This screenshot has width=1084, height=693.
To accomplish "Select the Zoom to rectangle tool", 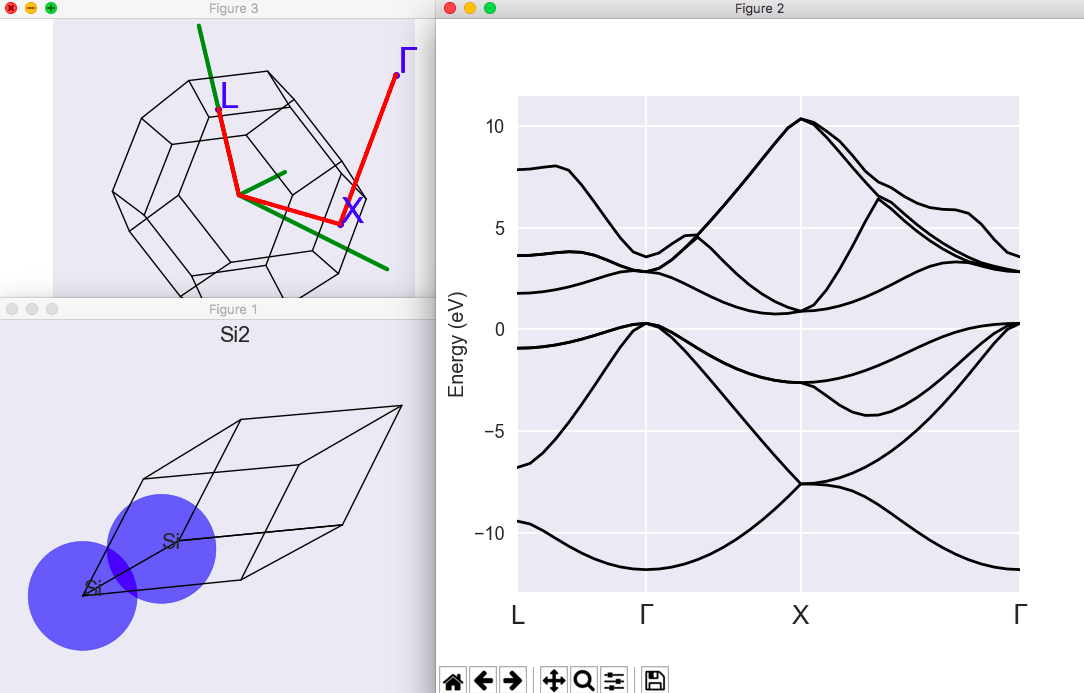I will coord(584,681).
